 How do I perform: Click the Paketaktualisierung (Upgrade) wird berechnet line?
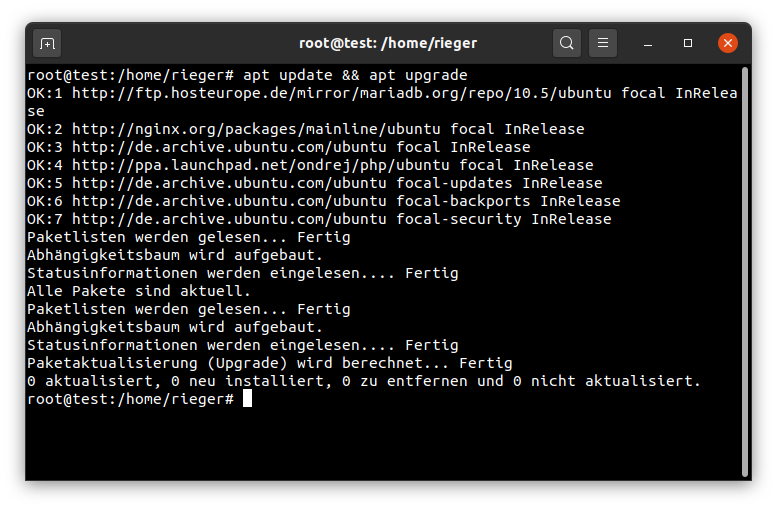[270, 363]
